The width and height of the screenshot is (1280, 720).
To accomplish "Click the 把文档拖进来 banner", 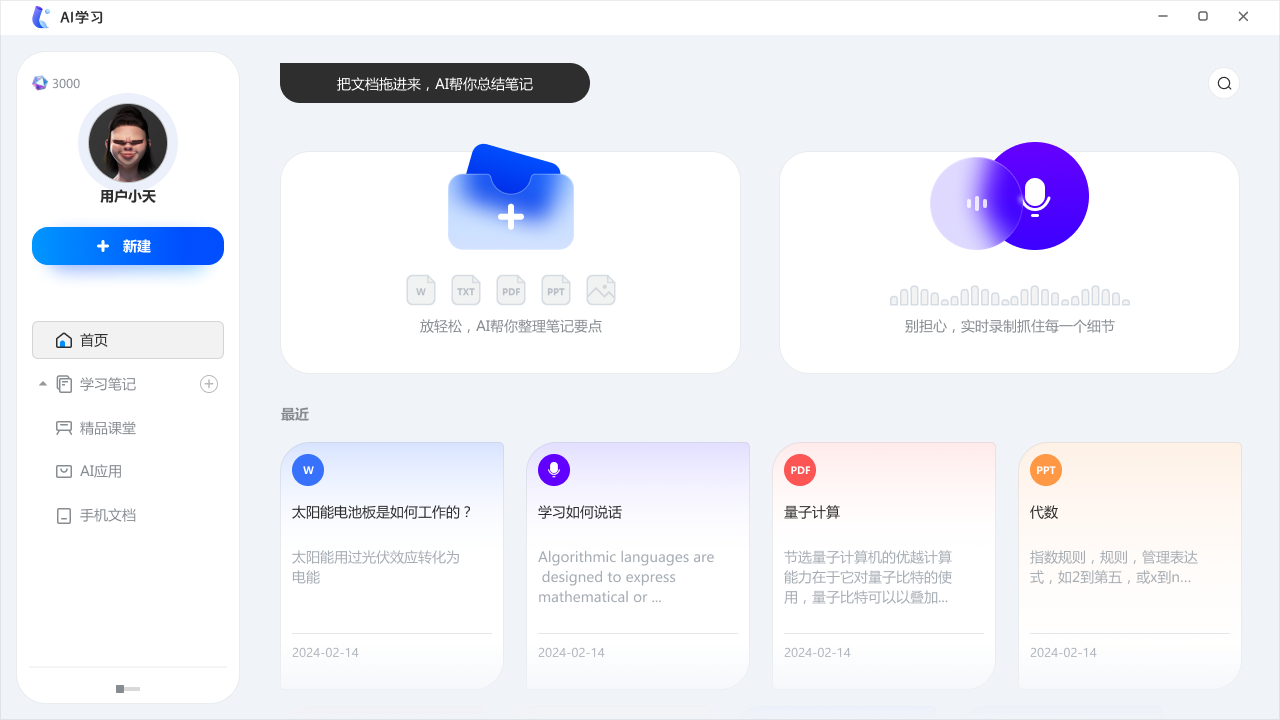I will coord(435,83).
